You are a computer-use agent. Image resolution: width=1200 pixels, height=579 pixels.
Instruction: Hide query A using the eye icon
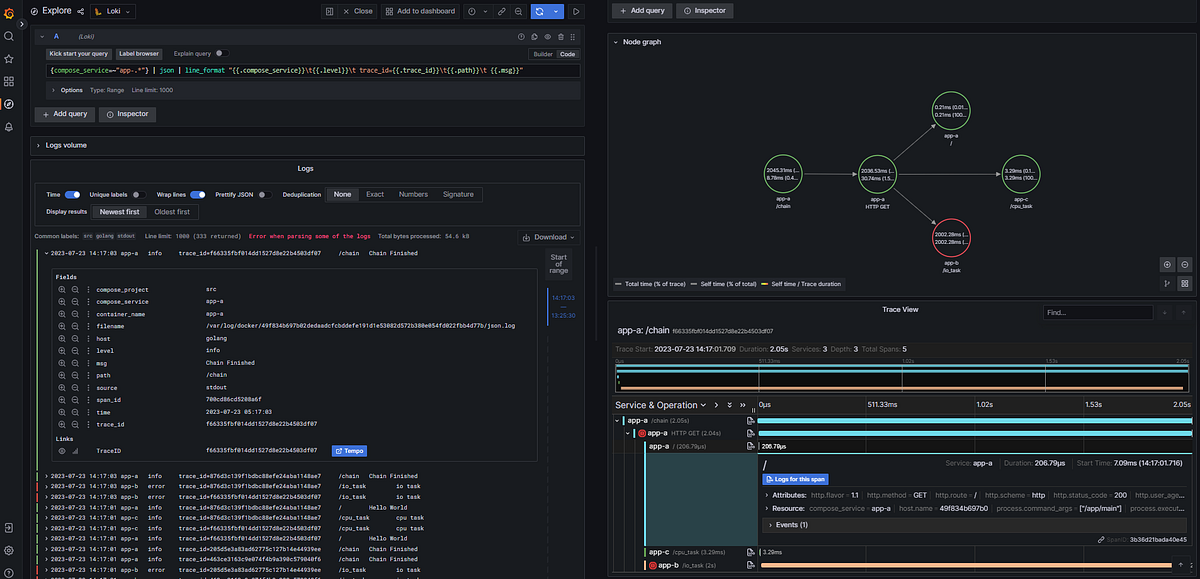tap(548, 36)
